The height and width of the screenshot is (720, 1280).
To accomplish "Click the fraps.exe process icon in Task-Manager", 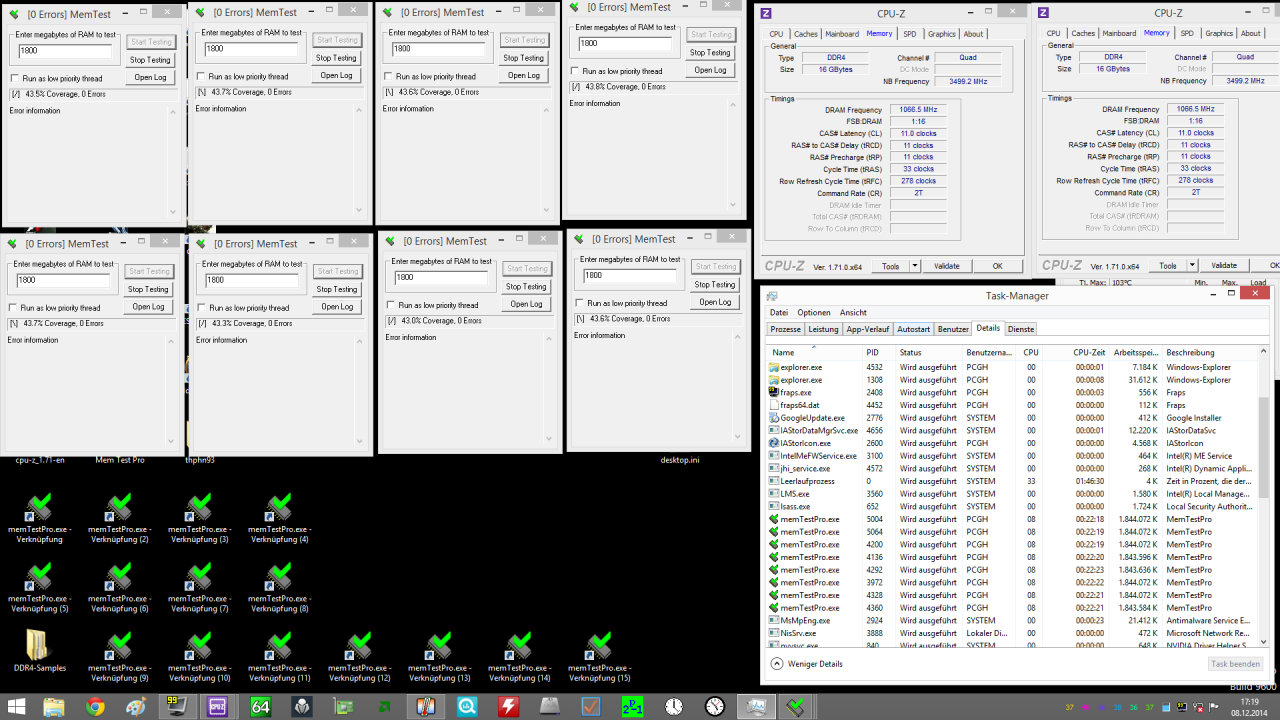I will [773, 392].
